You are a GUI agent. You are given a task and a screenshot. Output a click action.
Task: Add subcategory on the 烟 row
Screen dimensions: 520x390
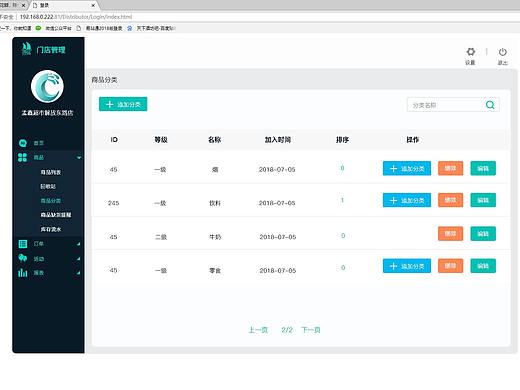[x=407, y=169]
